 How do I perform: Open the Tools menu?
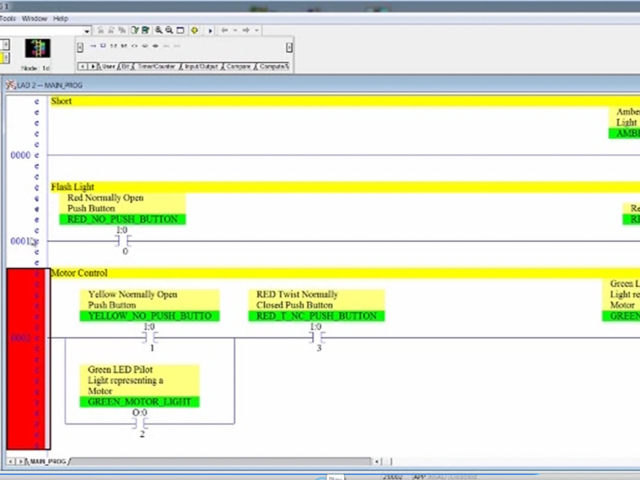[x=7, y=18]
